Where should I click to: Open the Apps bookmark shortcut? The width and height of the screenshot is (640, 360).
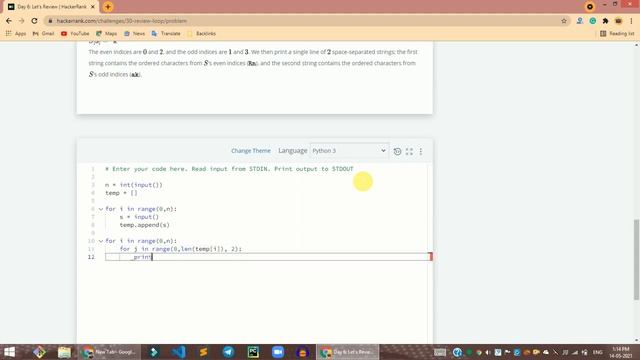coord(16,33)
